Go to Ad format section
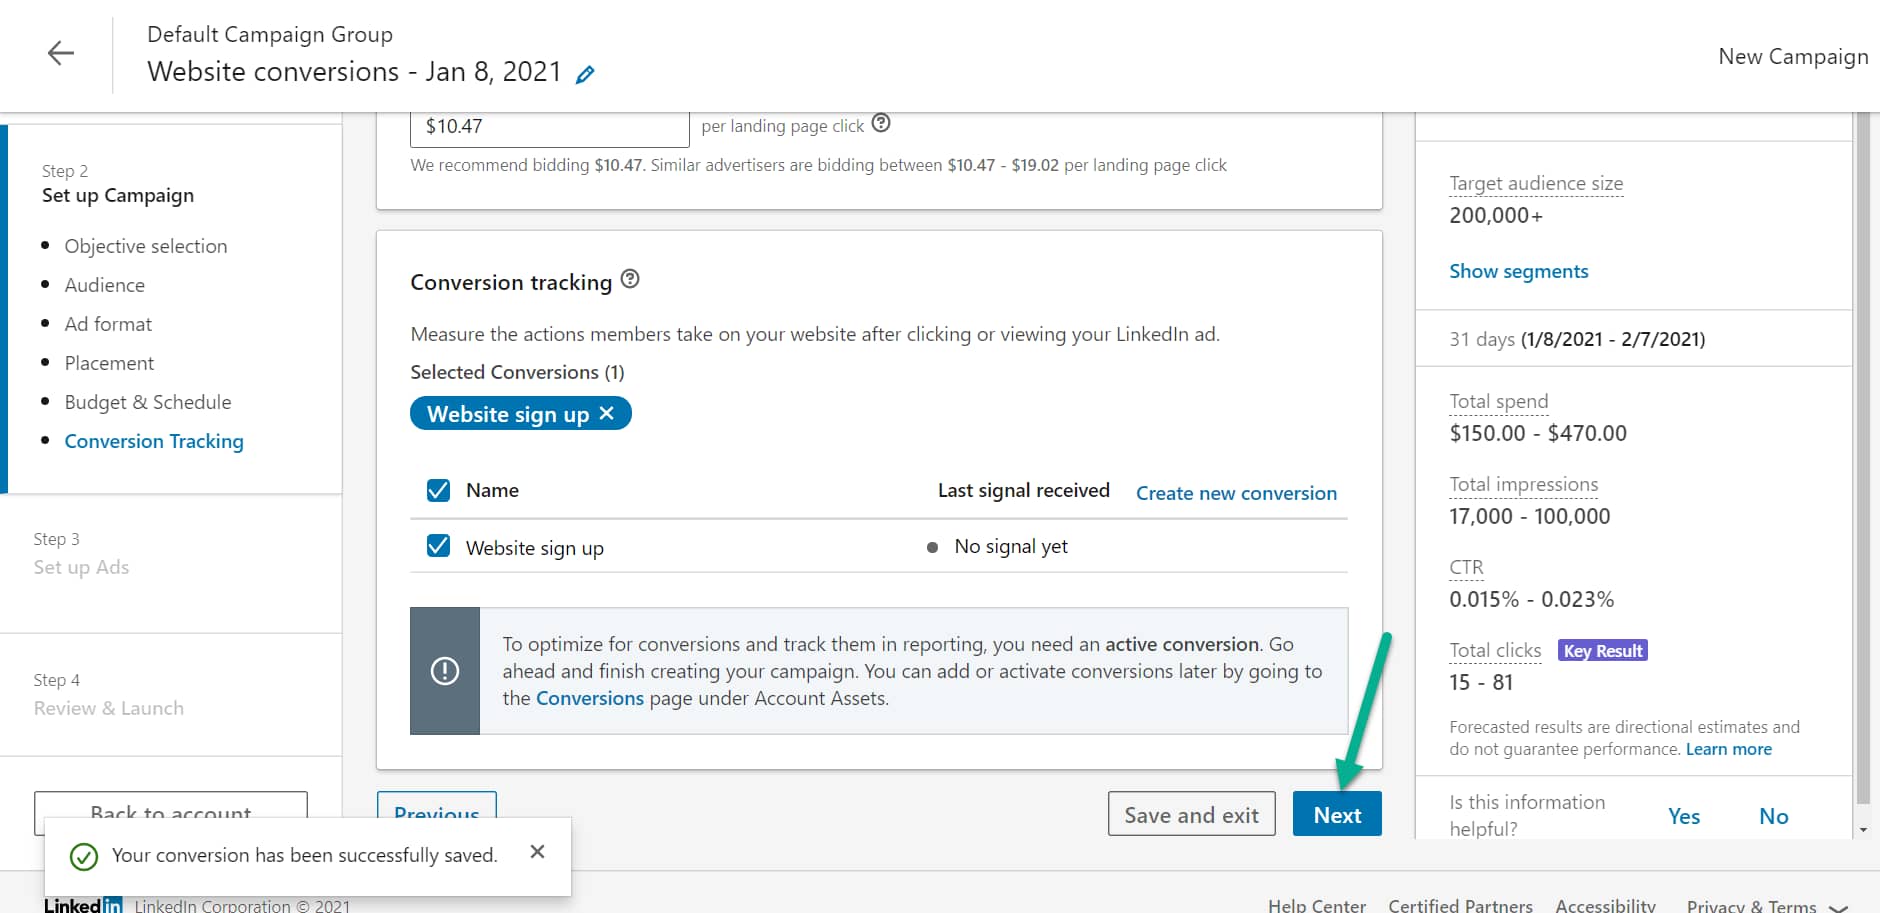The height and width of the screenshot is (913, 1880). point(108,324)
